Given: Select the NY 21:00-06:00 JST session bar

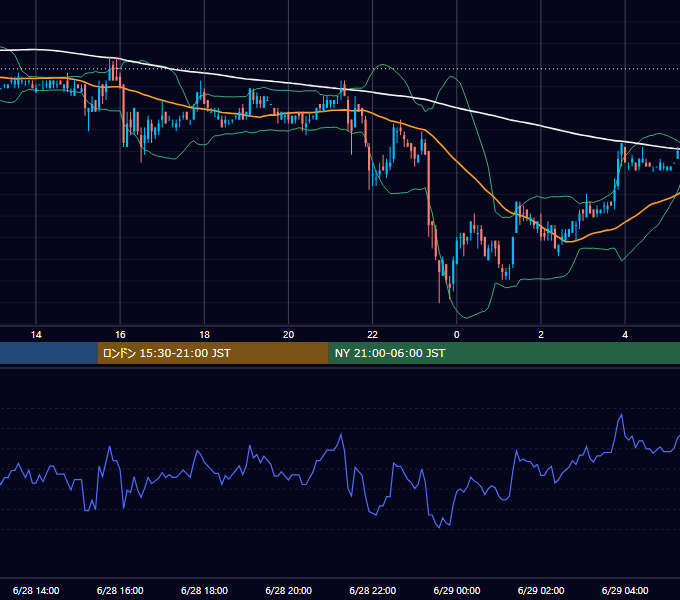Looking at the screenshot, I should click(x=504, y=353).
